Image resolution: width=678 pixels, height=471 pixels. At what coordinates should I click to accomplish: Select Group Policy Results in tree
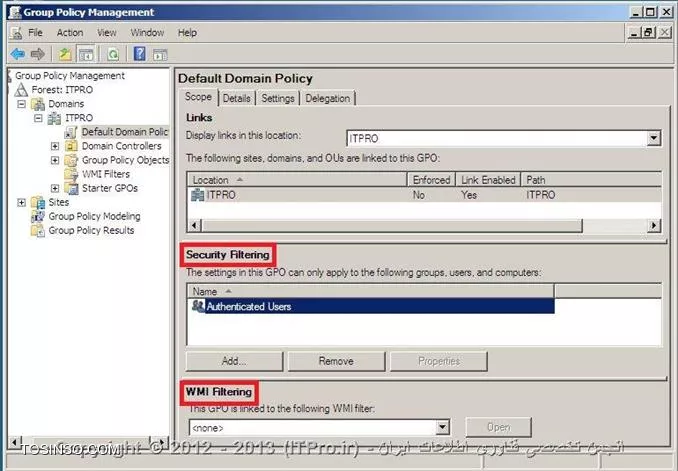click(91, 230)
